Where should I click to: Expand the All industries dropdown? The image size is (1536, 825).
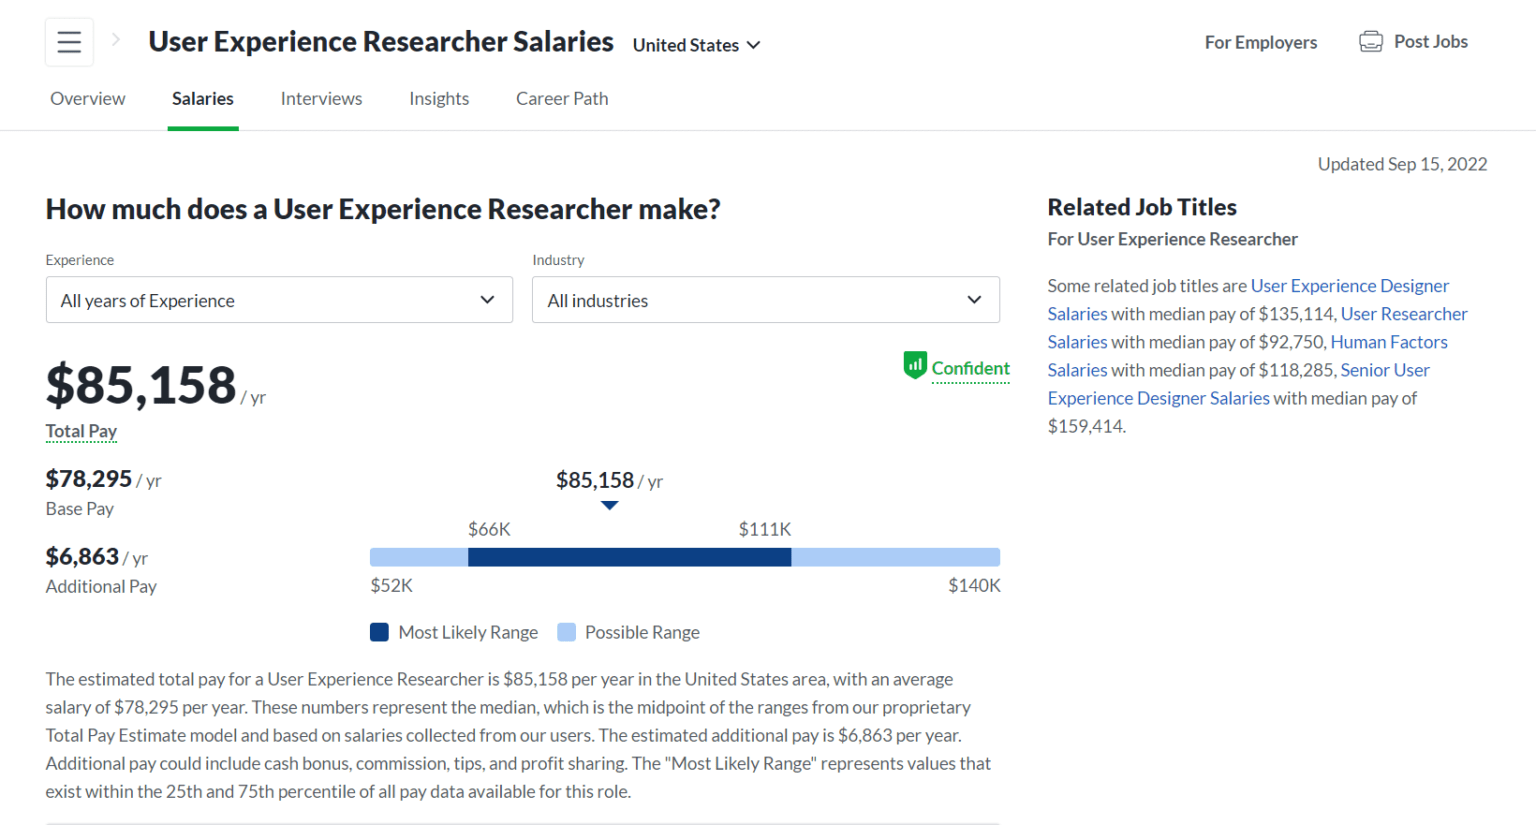coord(766,300)
